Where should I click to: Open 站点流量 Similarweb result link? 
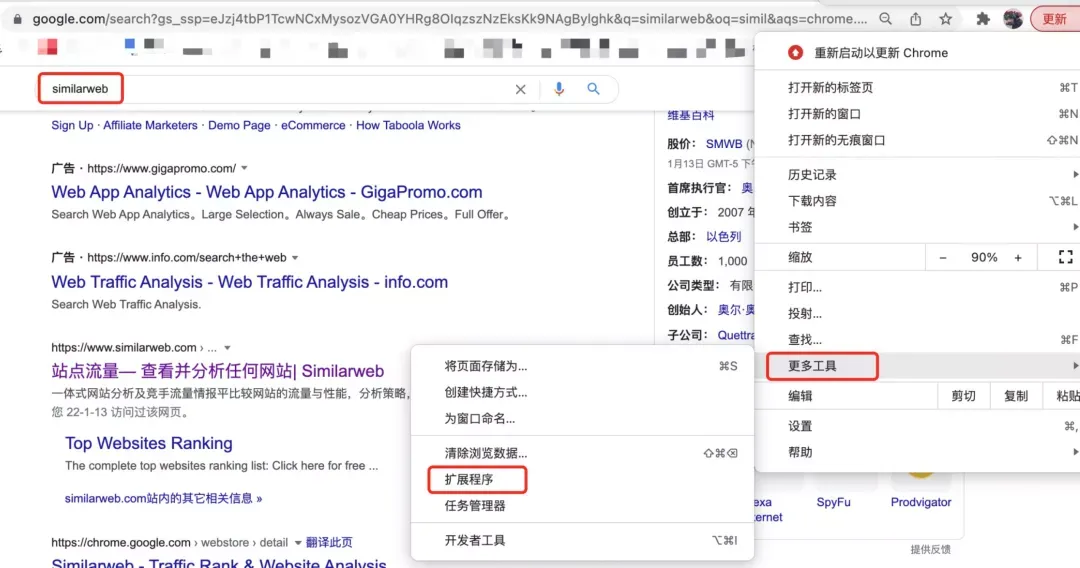(x=218, y=371)
